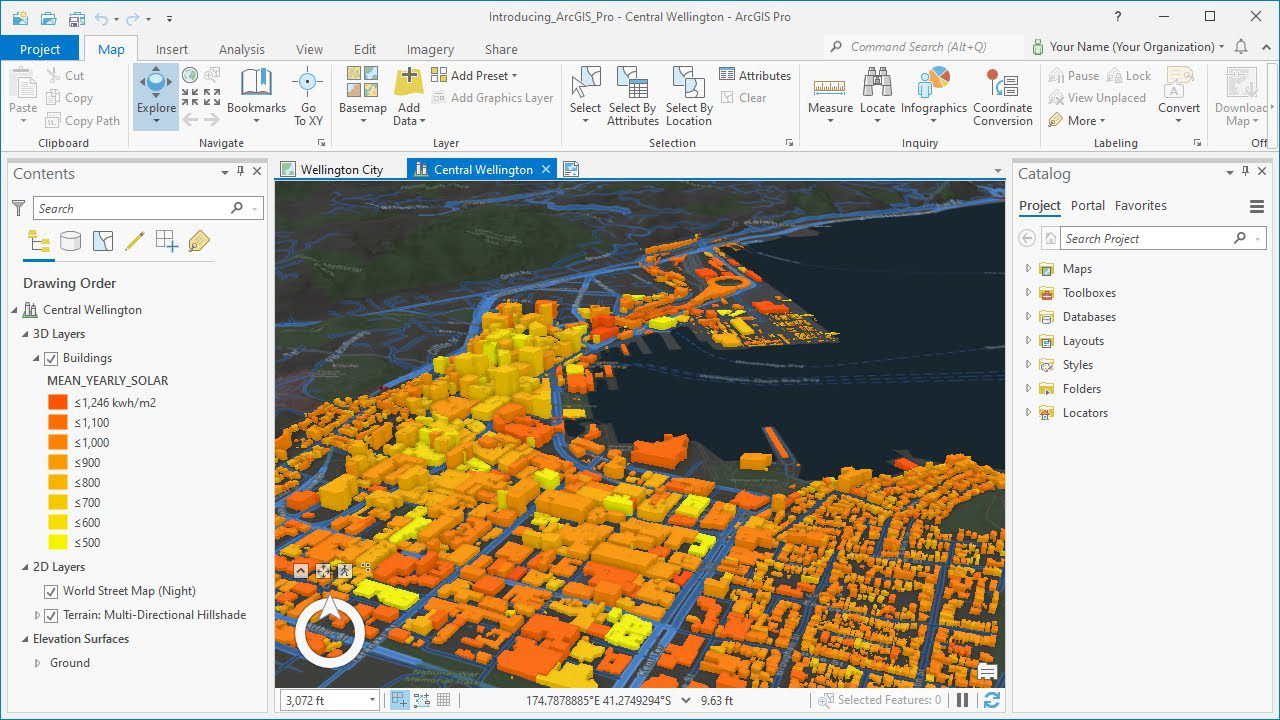Expand Maps in the Catalog pane
Screen dimensions: 1280x720
1027,268
